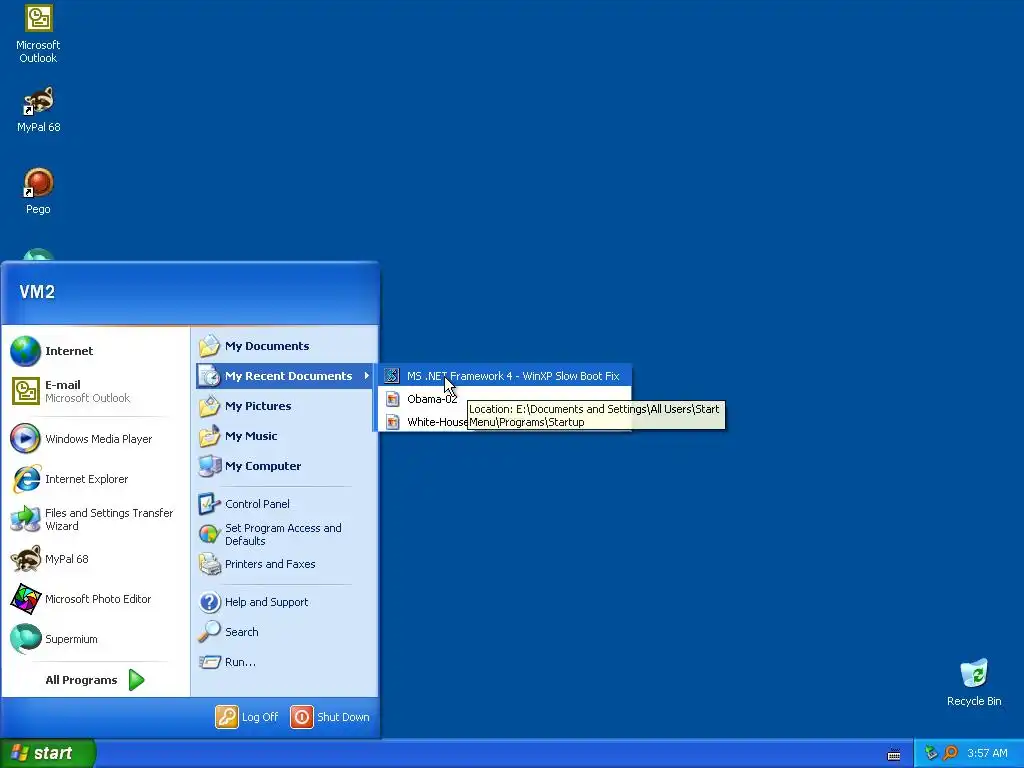The width and height of the screenshot is (1024, 768).
Task: Click the E-mail Outlook icon in Start menu
Action: (x=25, y=391)
